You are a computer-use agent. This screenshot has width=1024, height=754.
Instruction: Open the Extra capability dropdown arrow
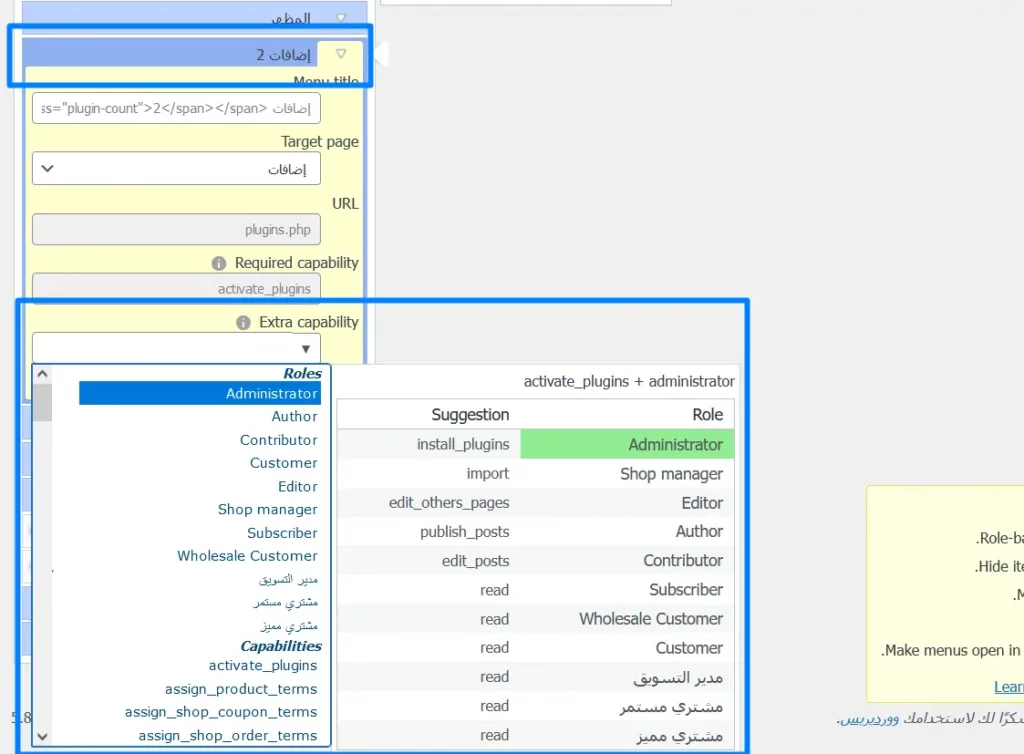tap(305, 348)
